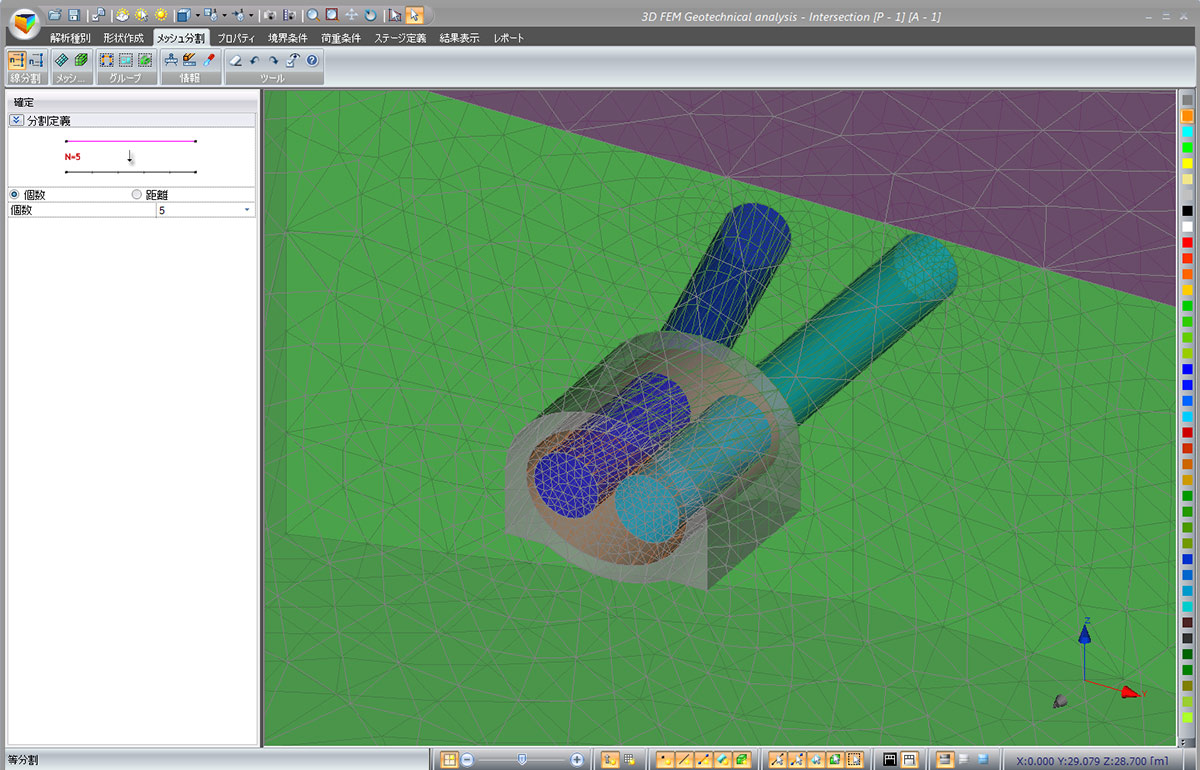Screen dimensions: 1200x770
Task: Toggle the dashed rectangle selection mode
Action: point(854,760)
